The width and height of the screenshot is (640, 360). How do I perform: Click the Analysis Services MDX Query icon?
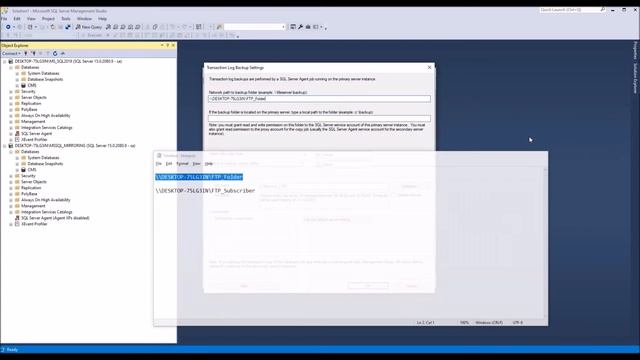[116, 27]
